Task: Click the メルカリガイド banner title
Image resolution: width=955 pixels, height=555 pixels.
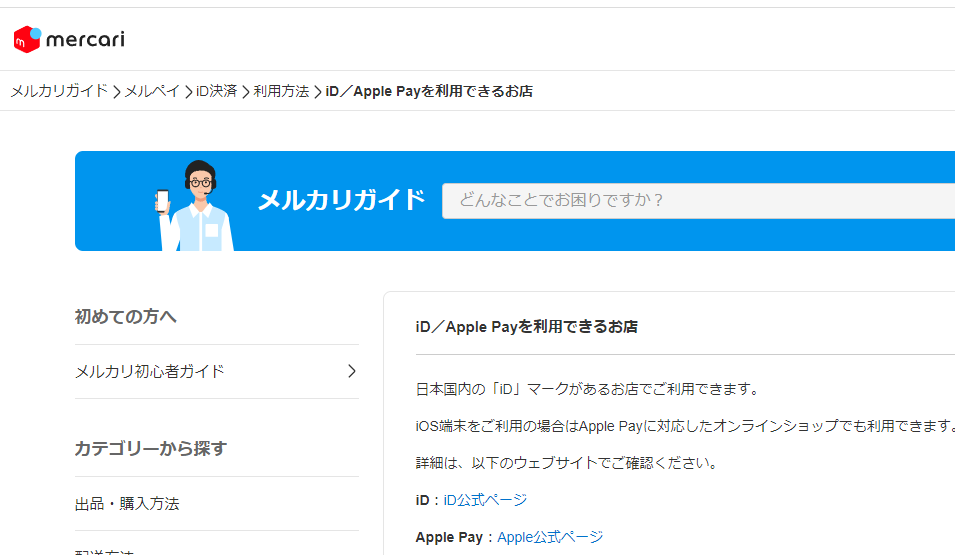Action: coord(341,200)
